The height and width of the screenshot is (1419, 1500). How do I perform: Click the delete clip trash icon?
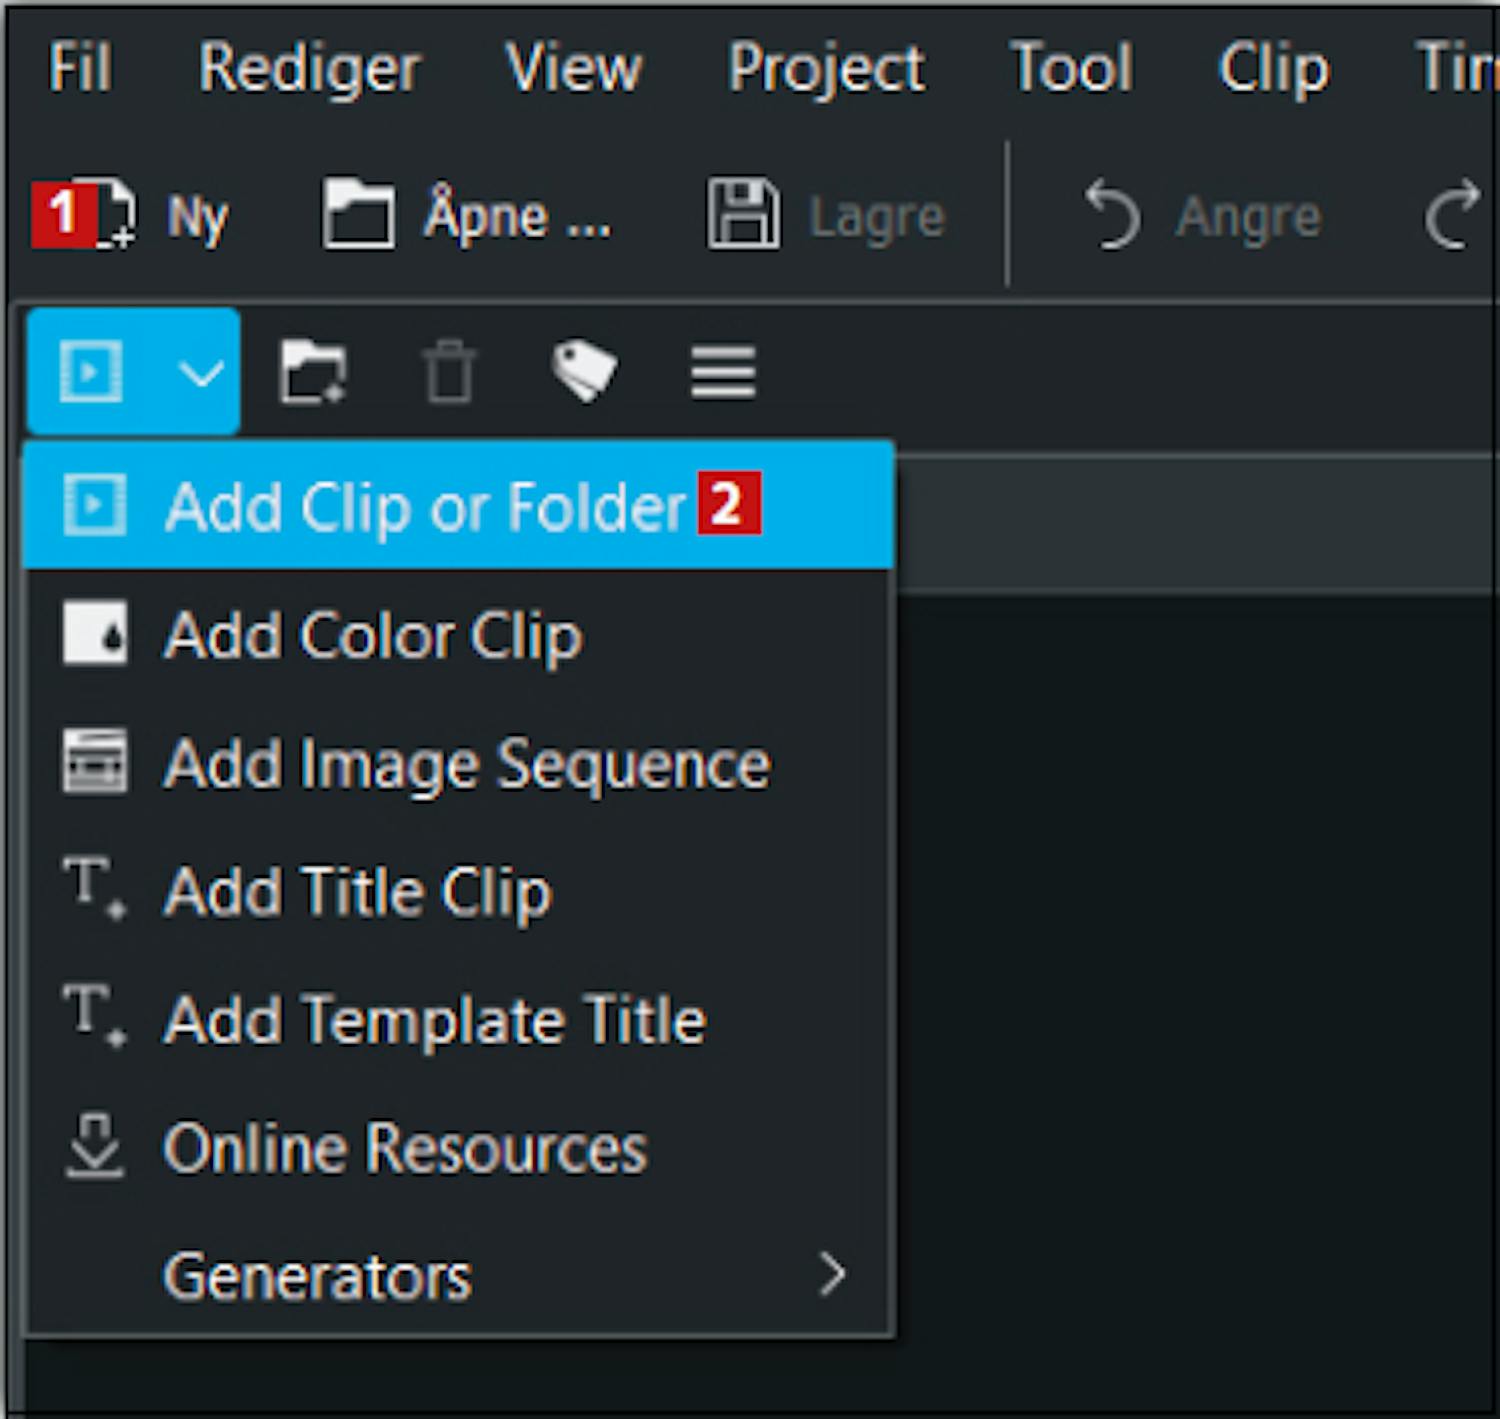[x=449, y=373]
